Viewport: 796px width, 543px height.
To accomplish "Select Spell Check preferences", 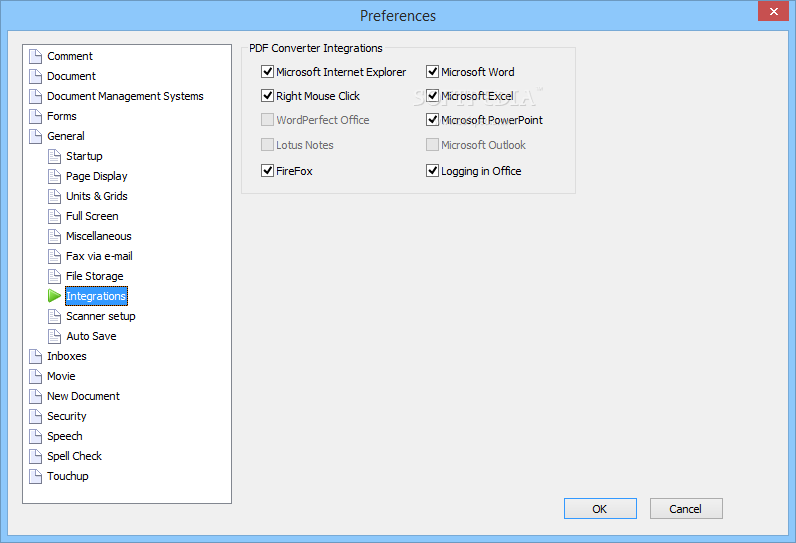I will pyautogui.click(x=75, y=456).
